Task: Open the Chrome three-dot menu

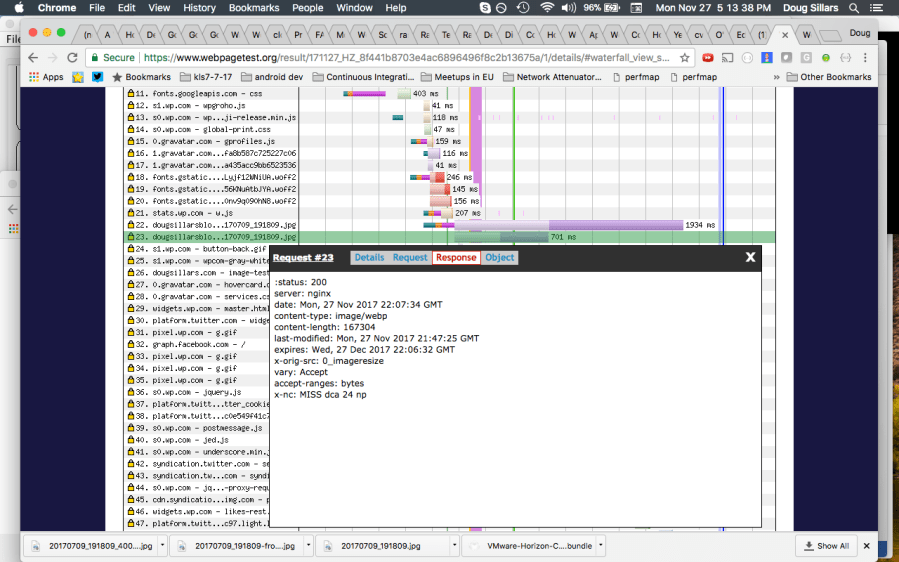Action: tap(863, 58)
